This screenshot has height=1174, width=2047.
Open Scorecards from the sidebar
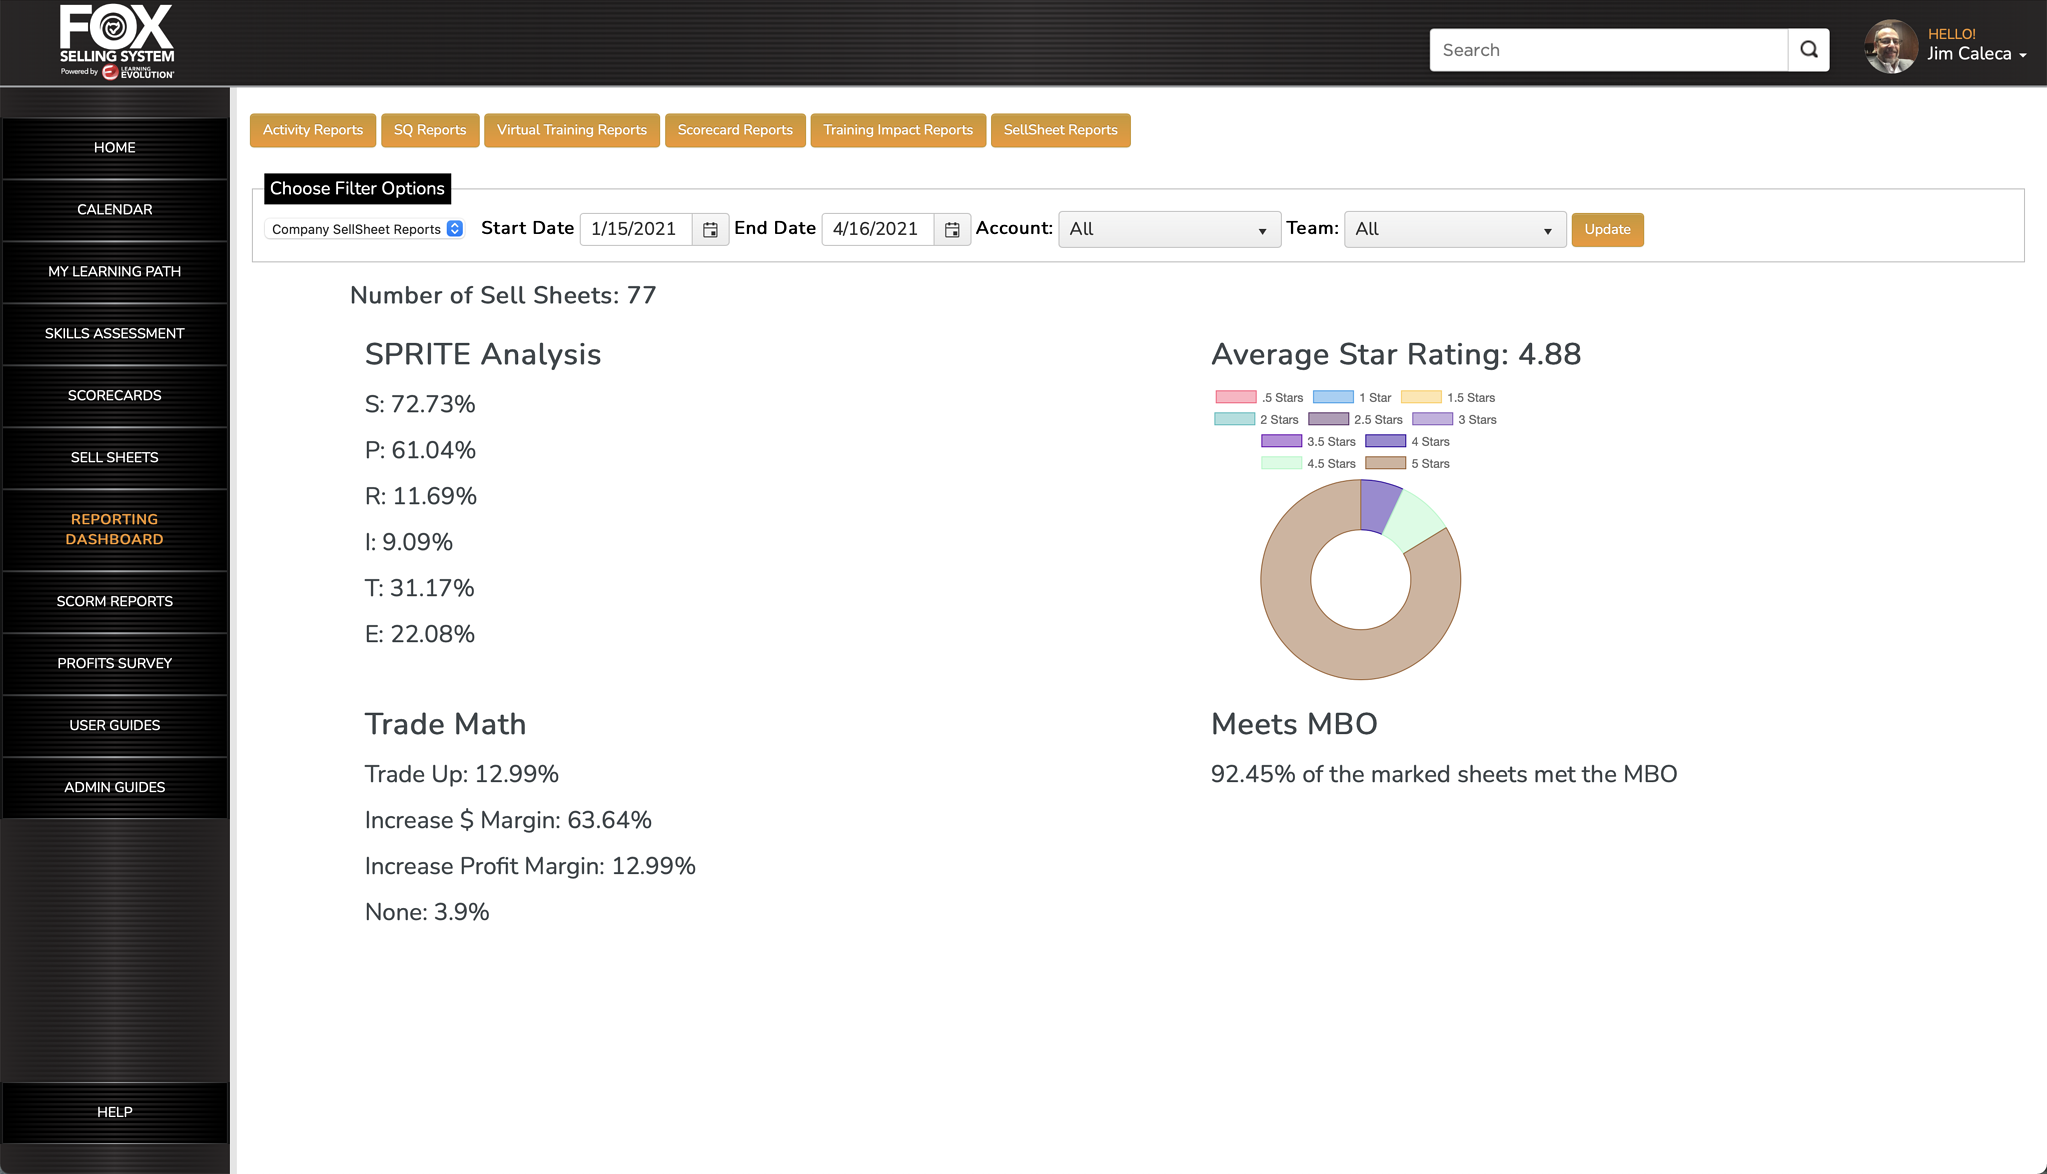coord(114,395)
